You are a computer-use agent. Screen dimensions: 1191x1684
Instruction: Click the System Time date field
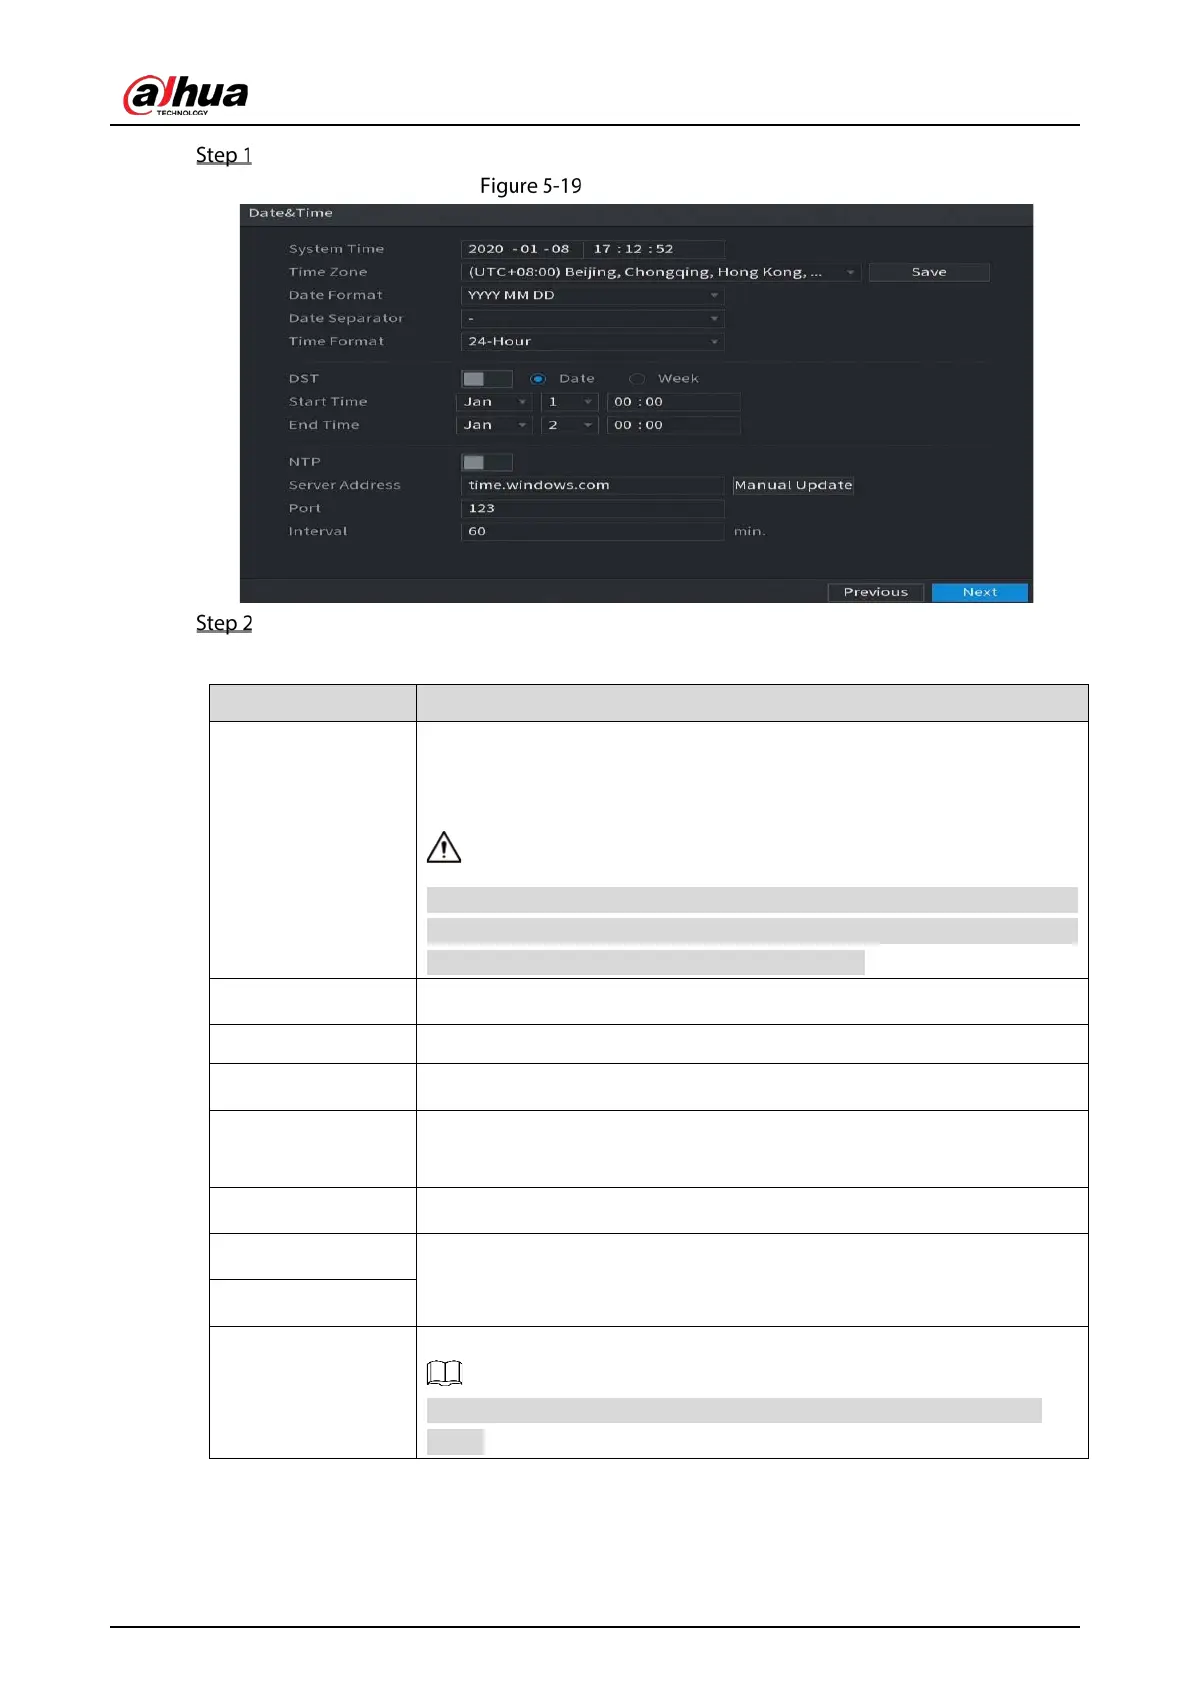pos(520,249)
